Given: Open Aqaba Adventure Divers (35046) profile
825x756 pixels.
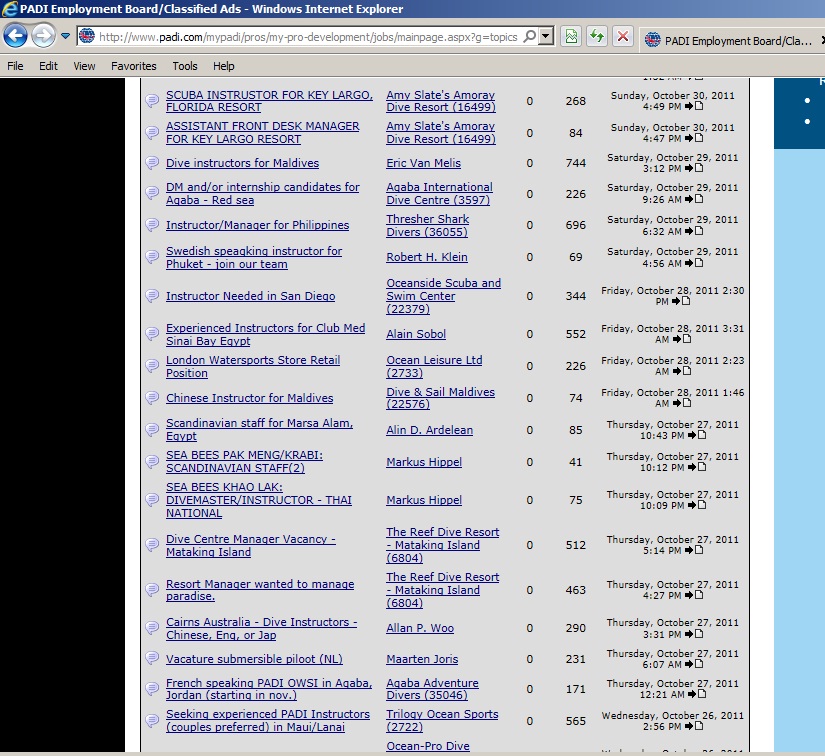Looking at the screenshot, I should coord(432,689).
